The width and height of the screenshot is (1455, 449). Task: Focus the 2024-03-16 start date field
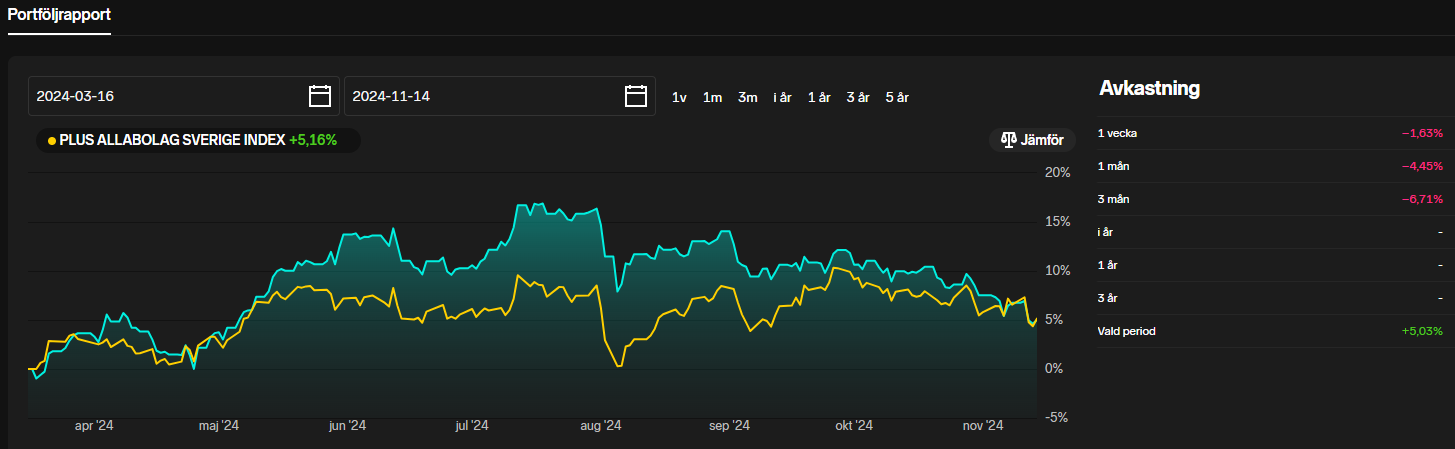tap(165, 96)
